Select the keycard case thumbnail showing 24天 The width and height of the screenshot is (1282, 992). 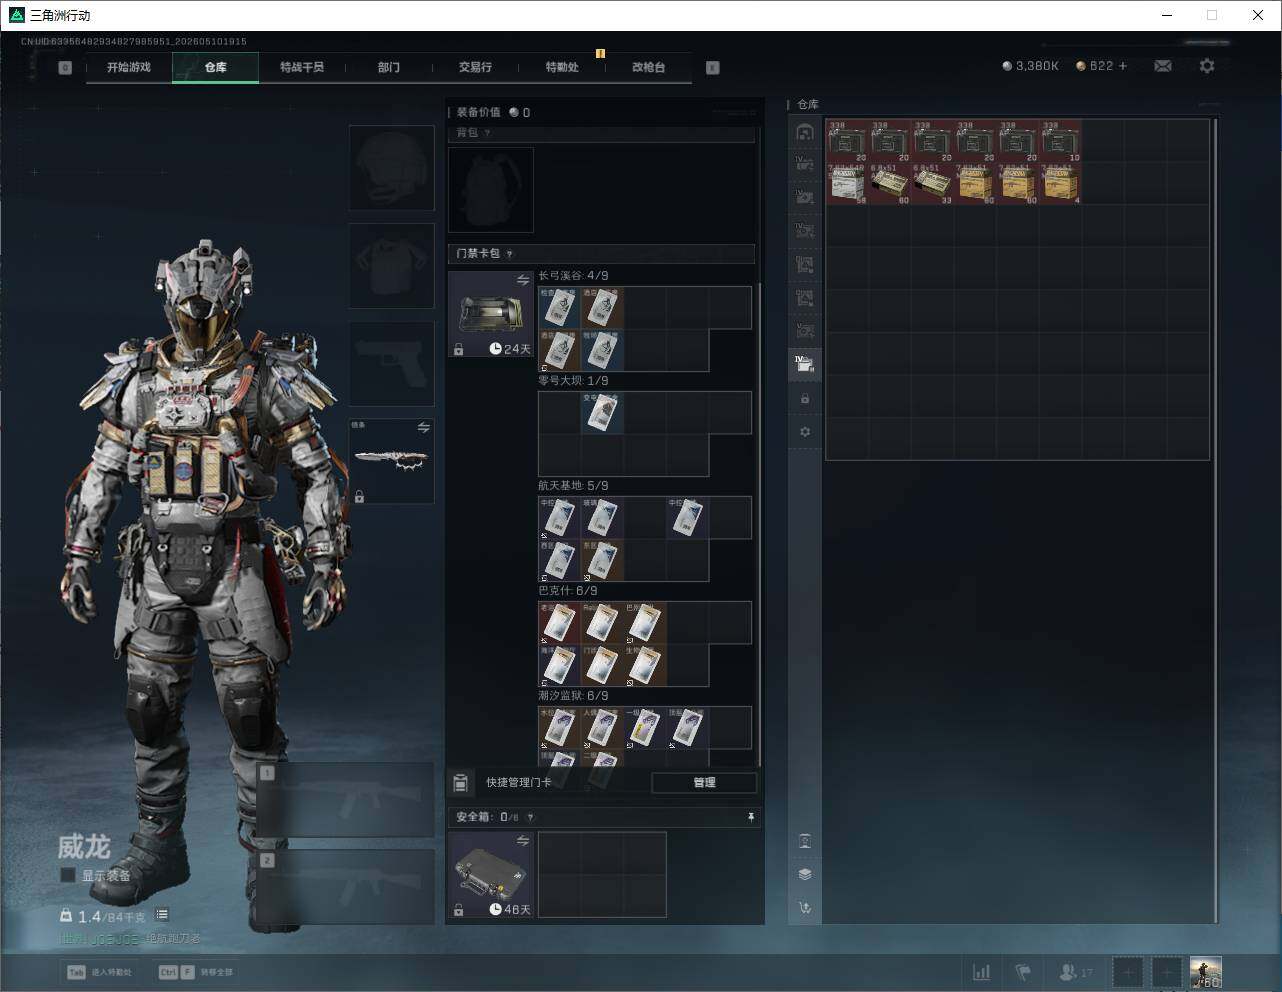pos(491,315)
